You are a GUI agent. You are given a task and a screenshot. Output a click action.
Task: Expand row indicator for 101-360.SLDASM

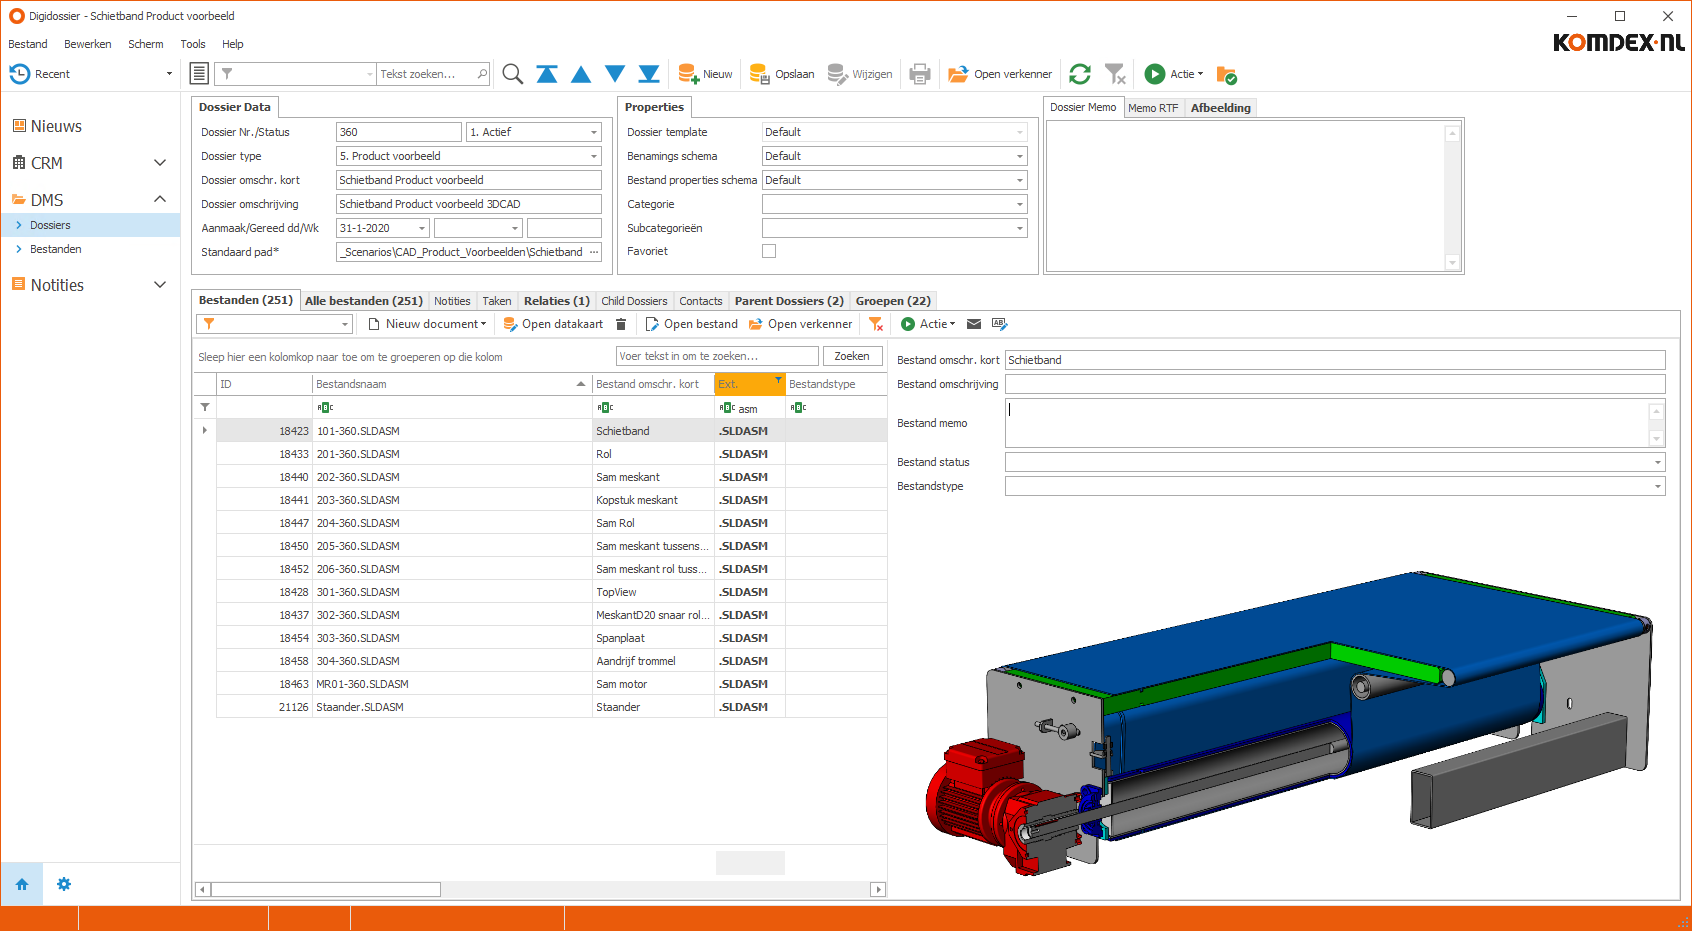tap(205, 431)
